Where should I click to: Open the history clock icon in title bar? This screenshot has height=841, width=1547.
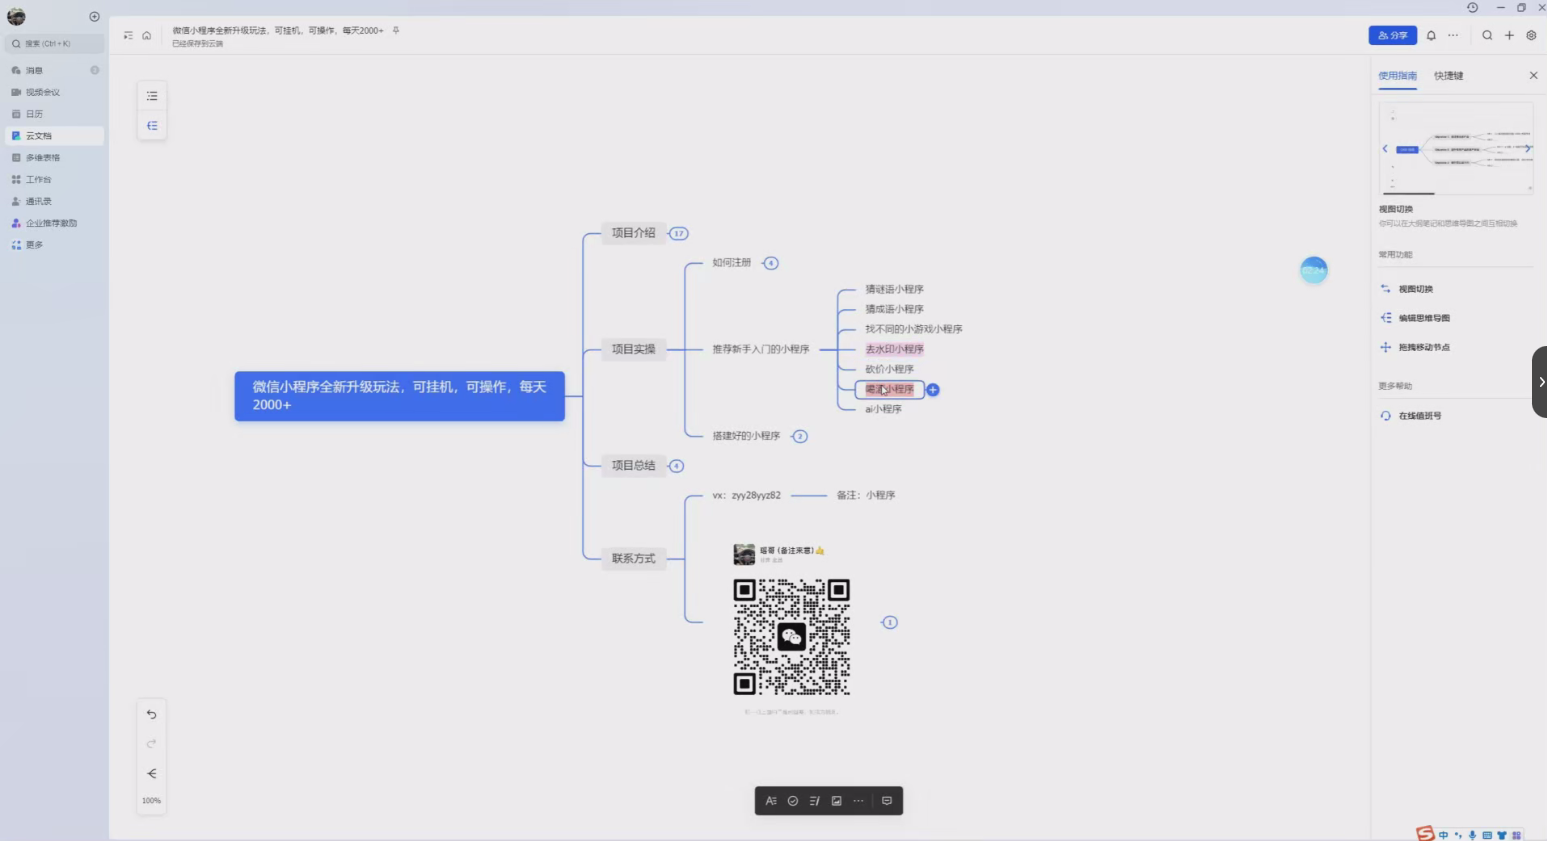point(1472,7)
